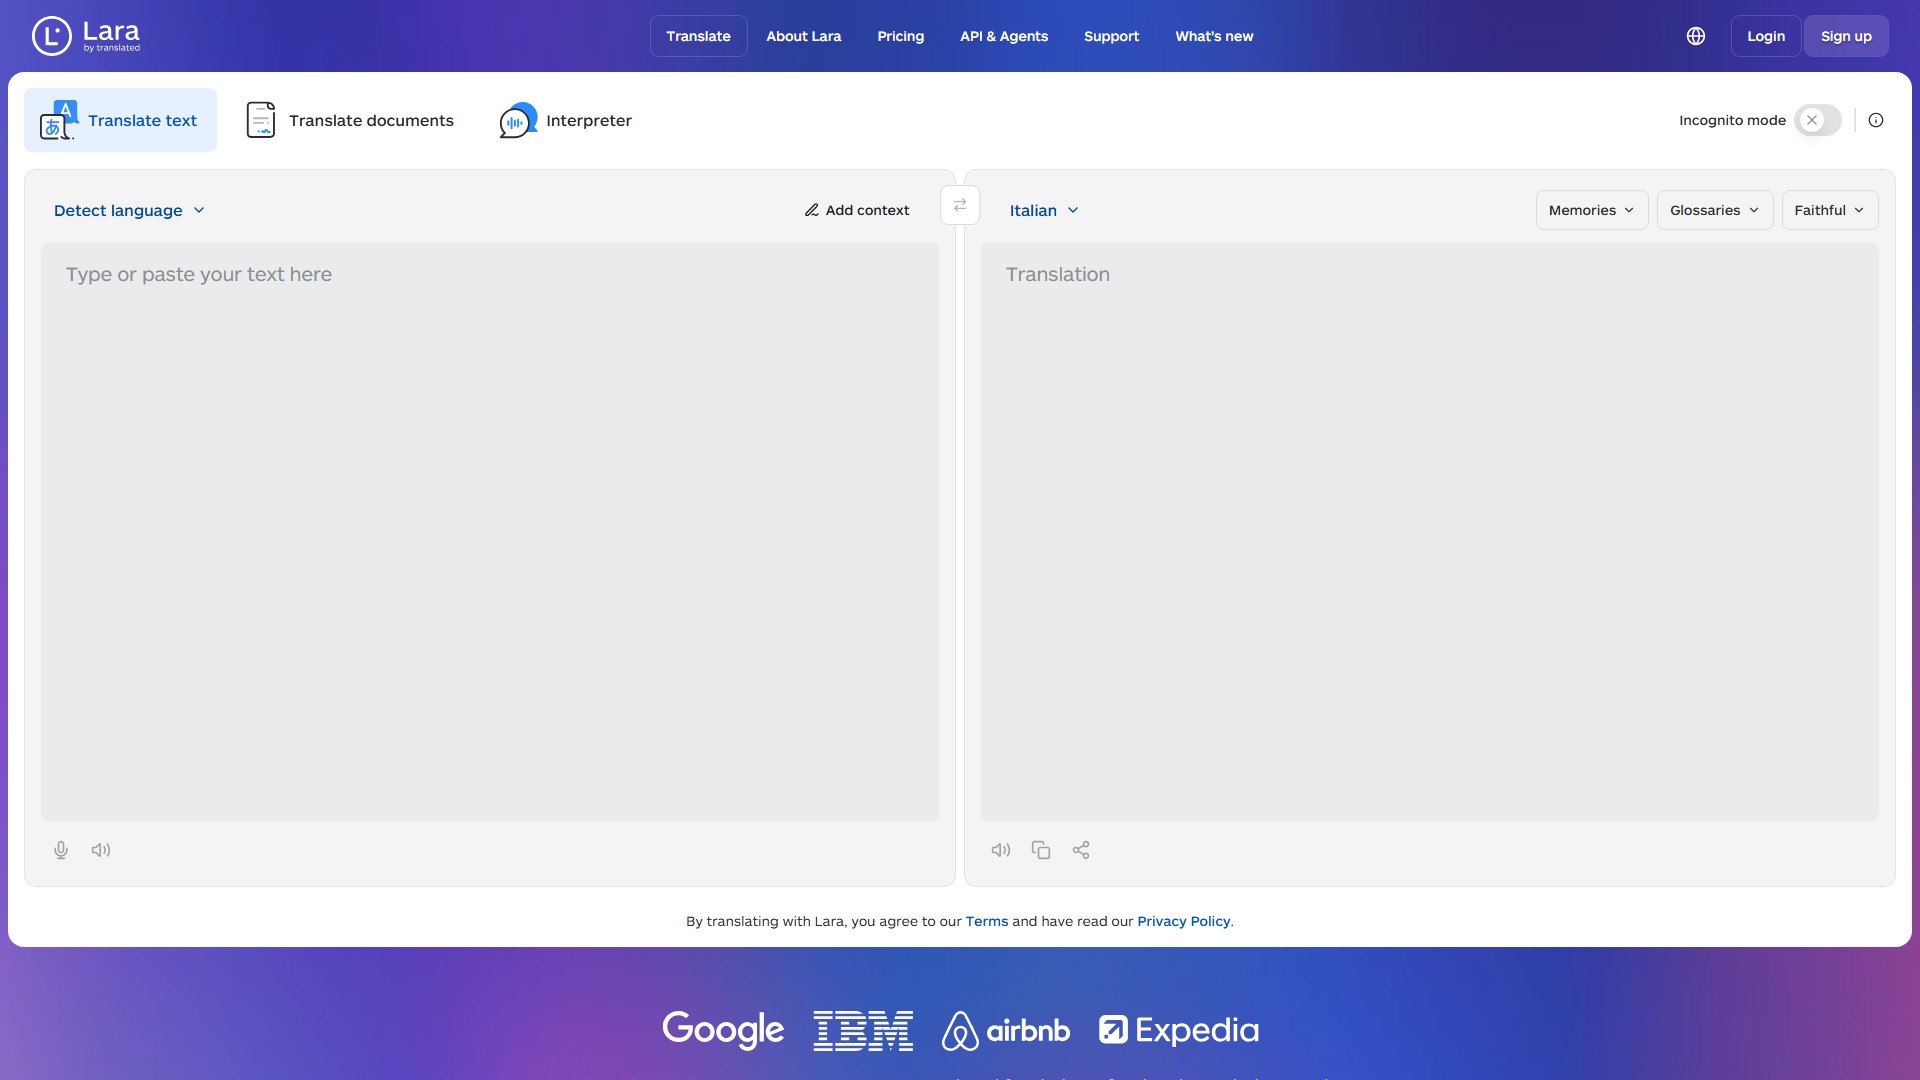Copy translation using the copy icon

coord(1041,850)
